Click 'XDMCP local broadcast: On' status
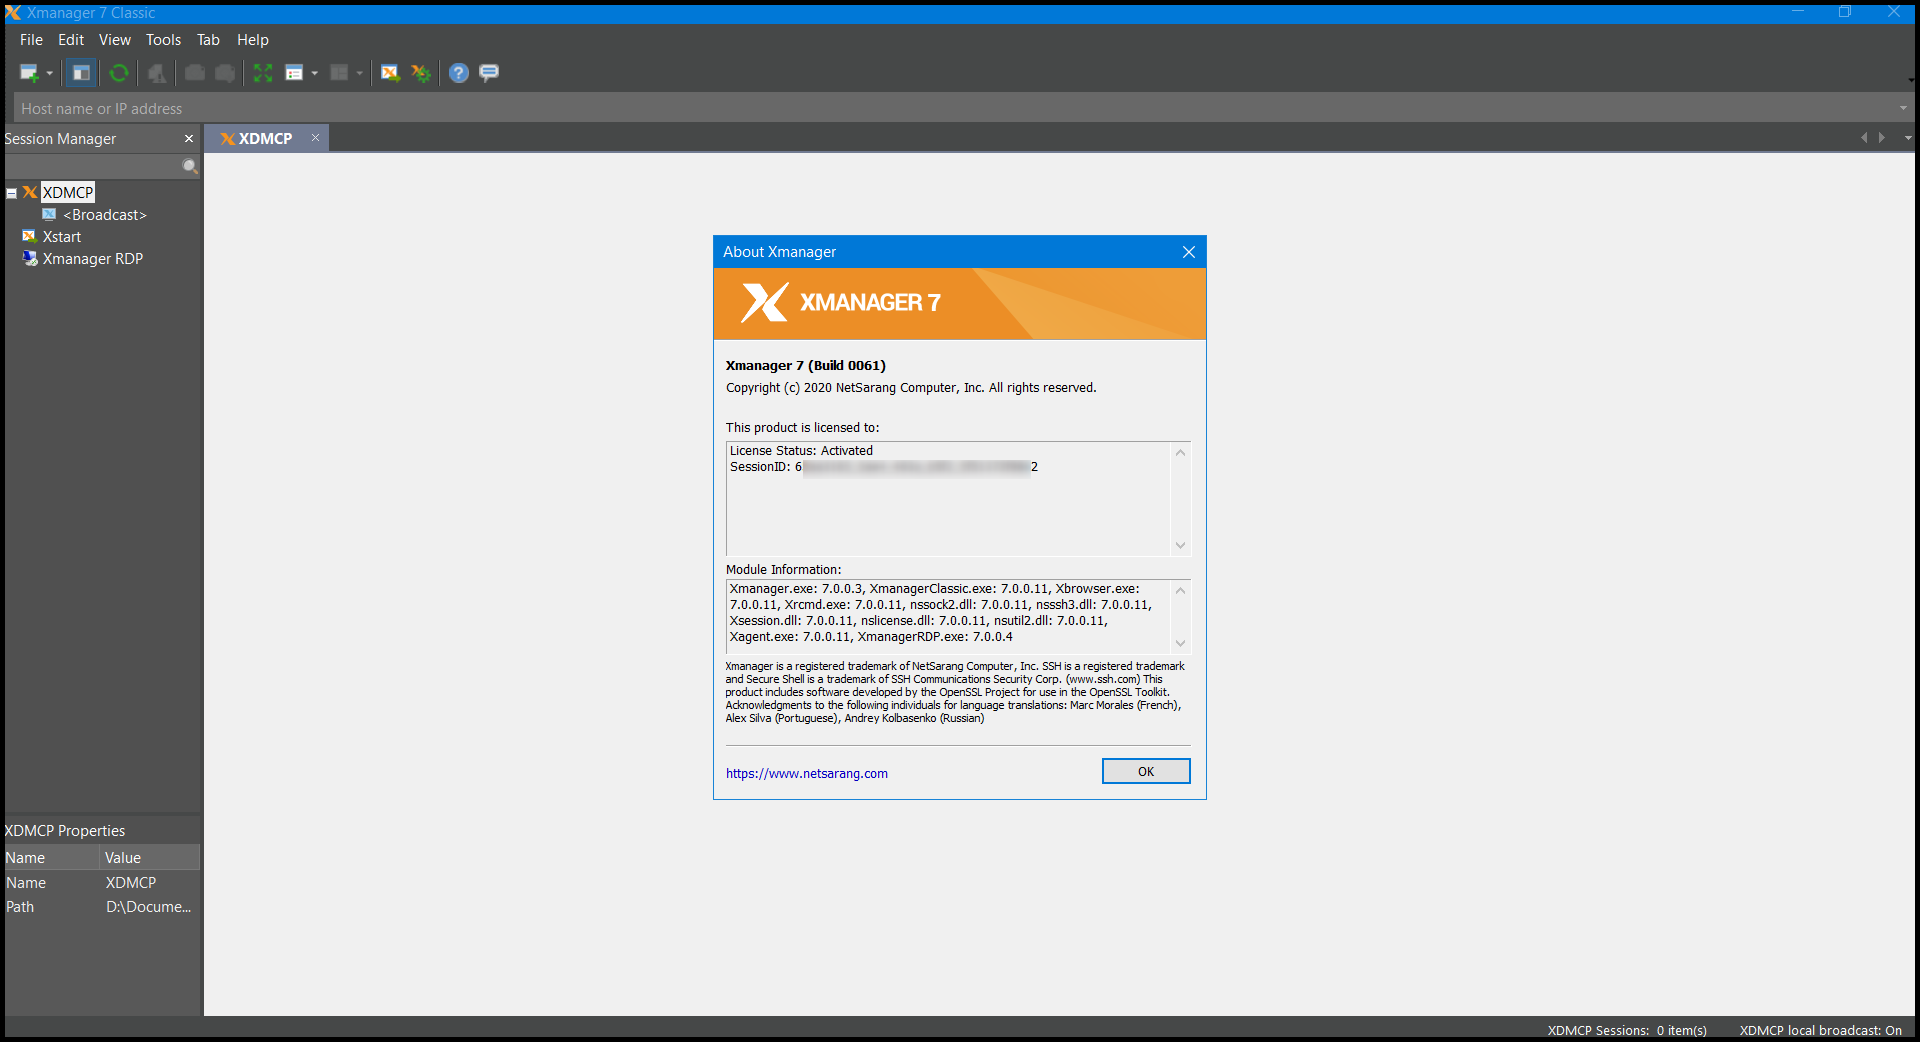1920x1042 pixels. coord(1820,1031)
